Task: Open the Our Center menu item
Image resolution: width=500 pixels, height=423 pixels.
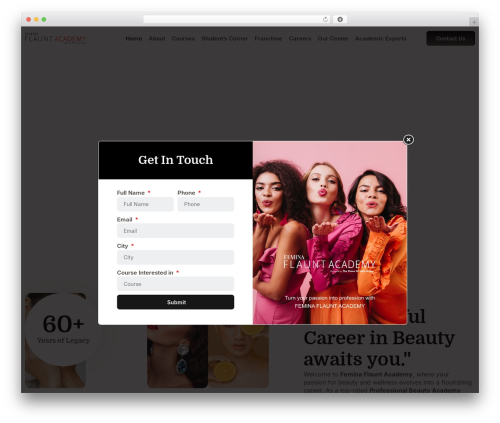Action: click(333, 38)
